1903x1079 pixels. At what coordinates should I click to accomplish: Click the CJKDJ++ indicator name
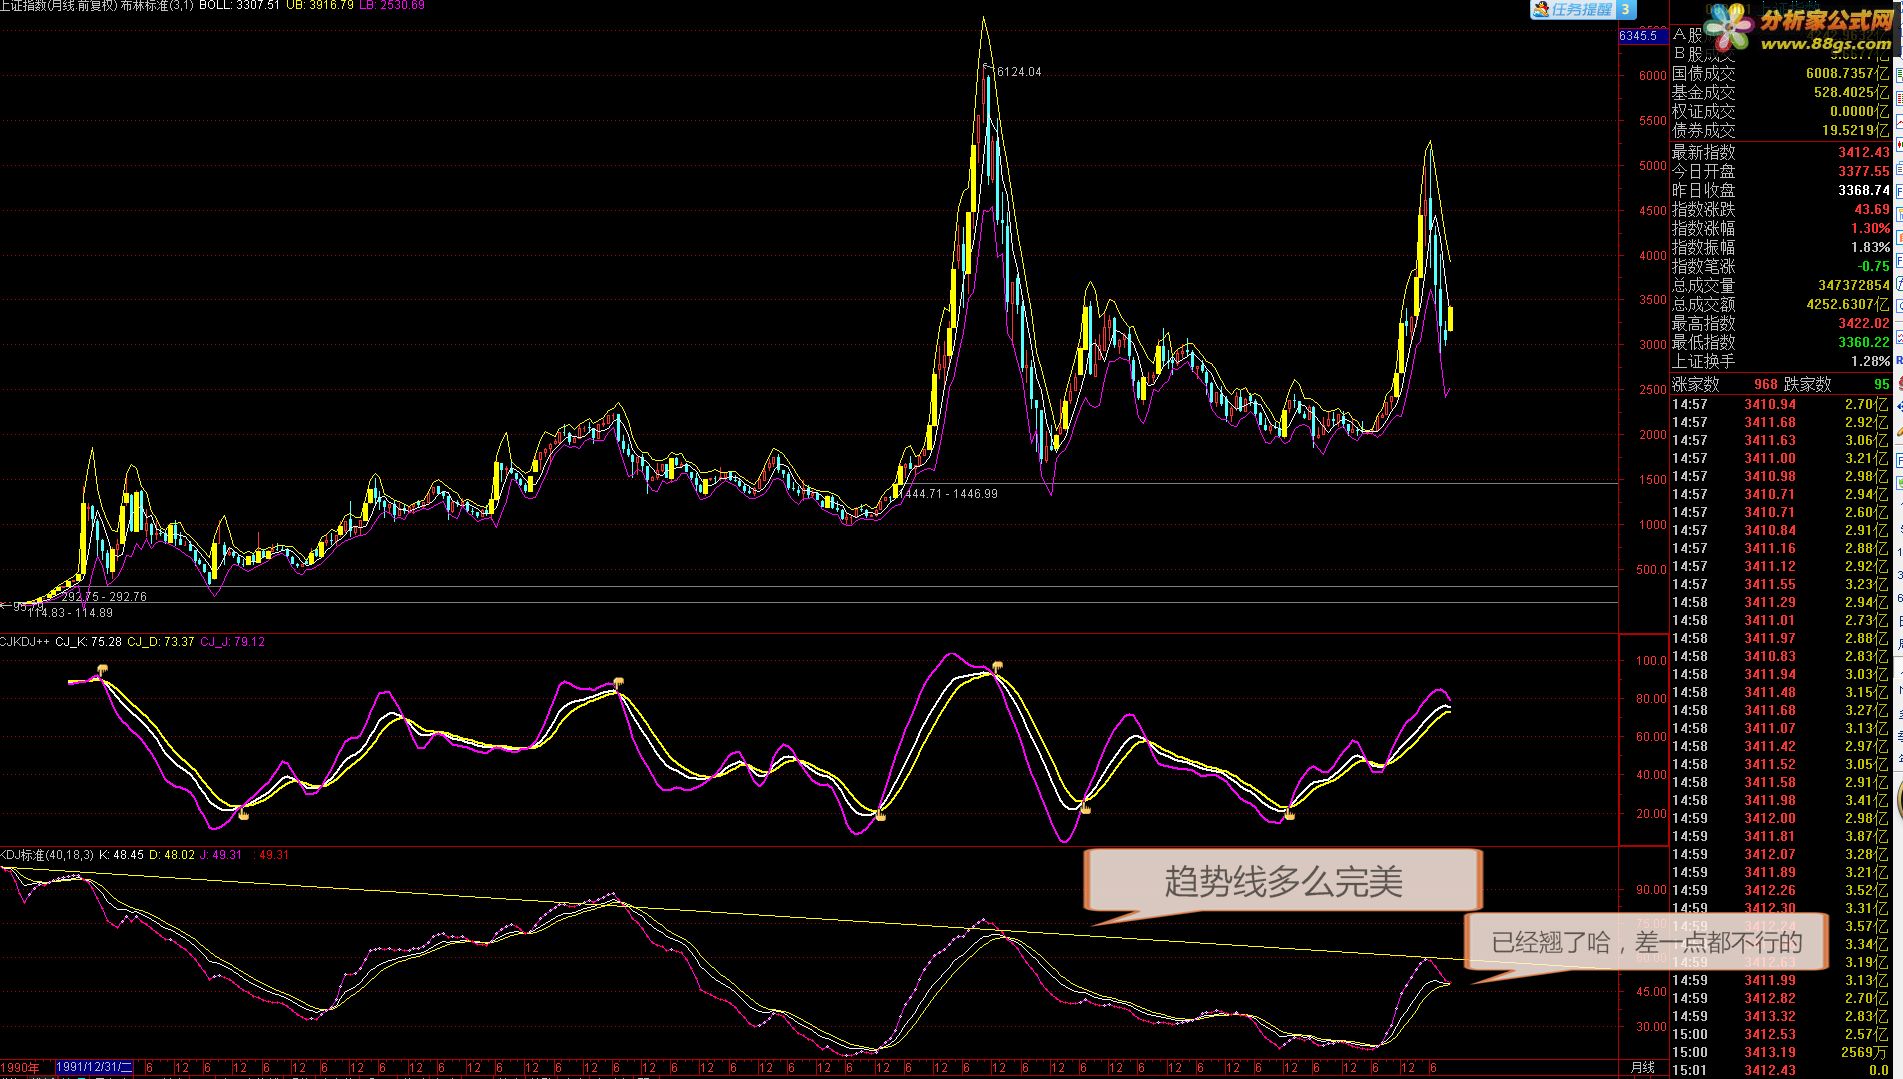pos(25,642)
